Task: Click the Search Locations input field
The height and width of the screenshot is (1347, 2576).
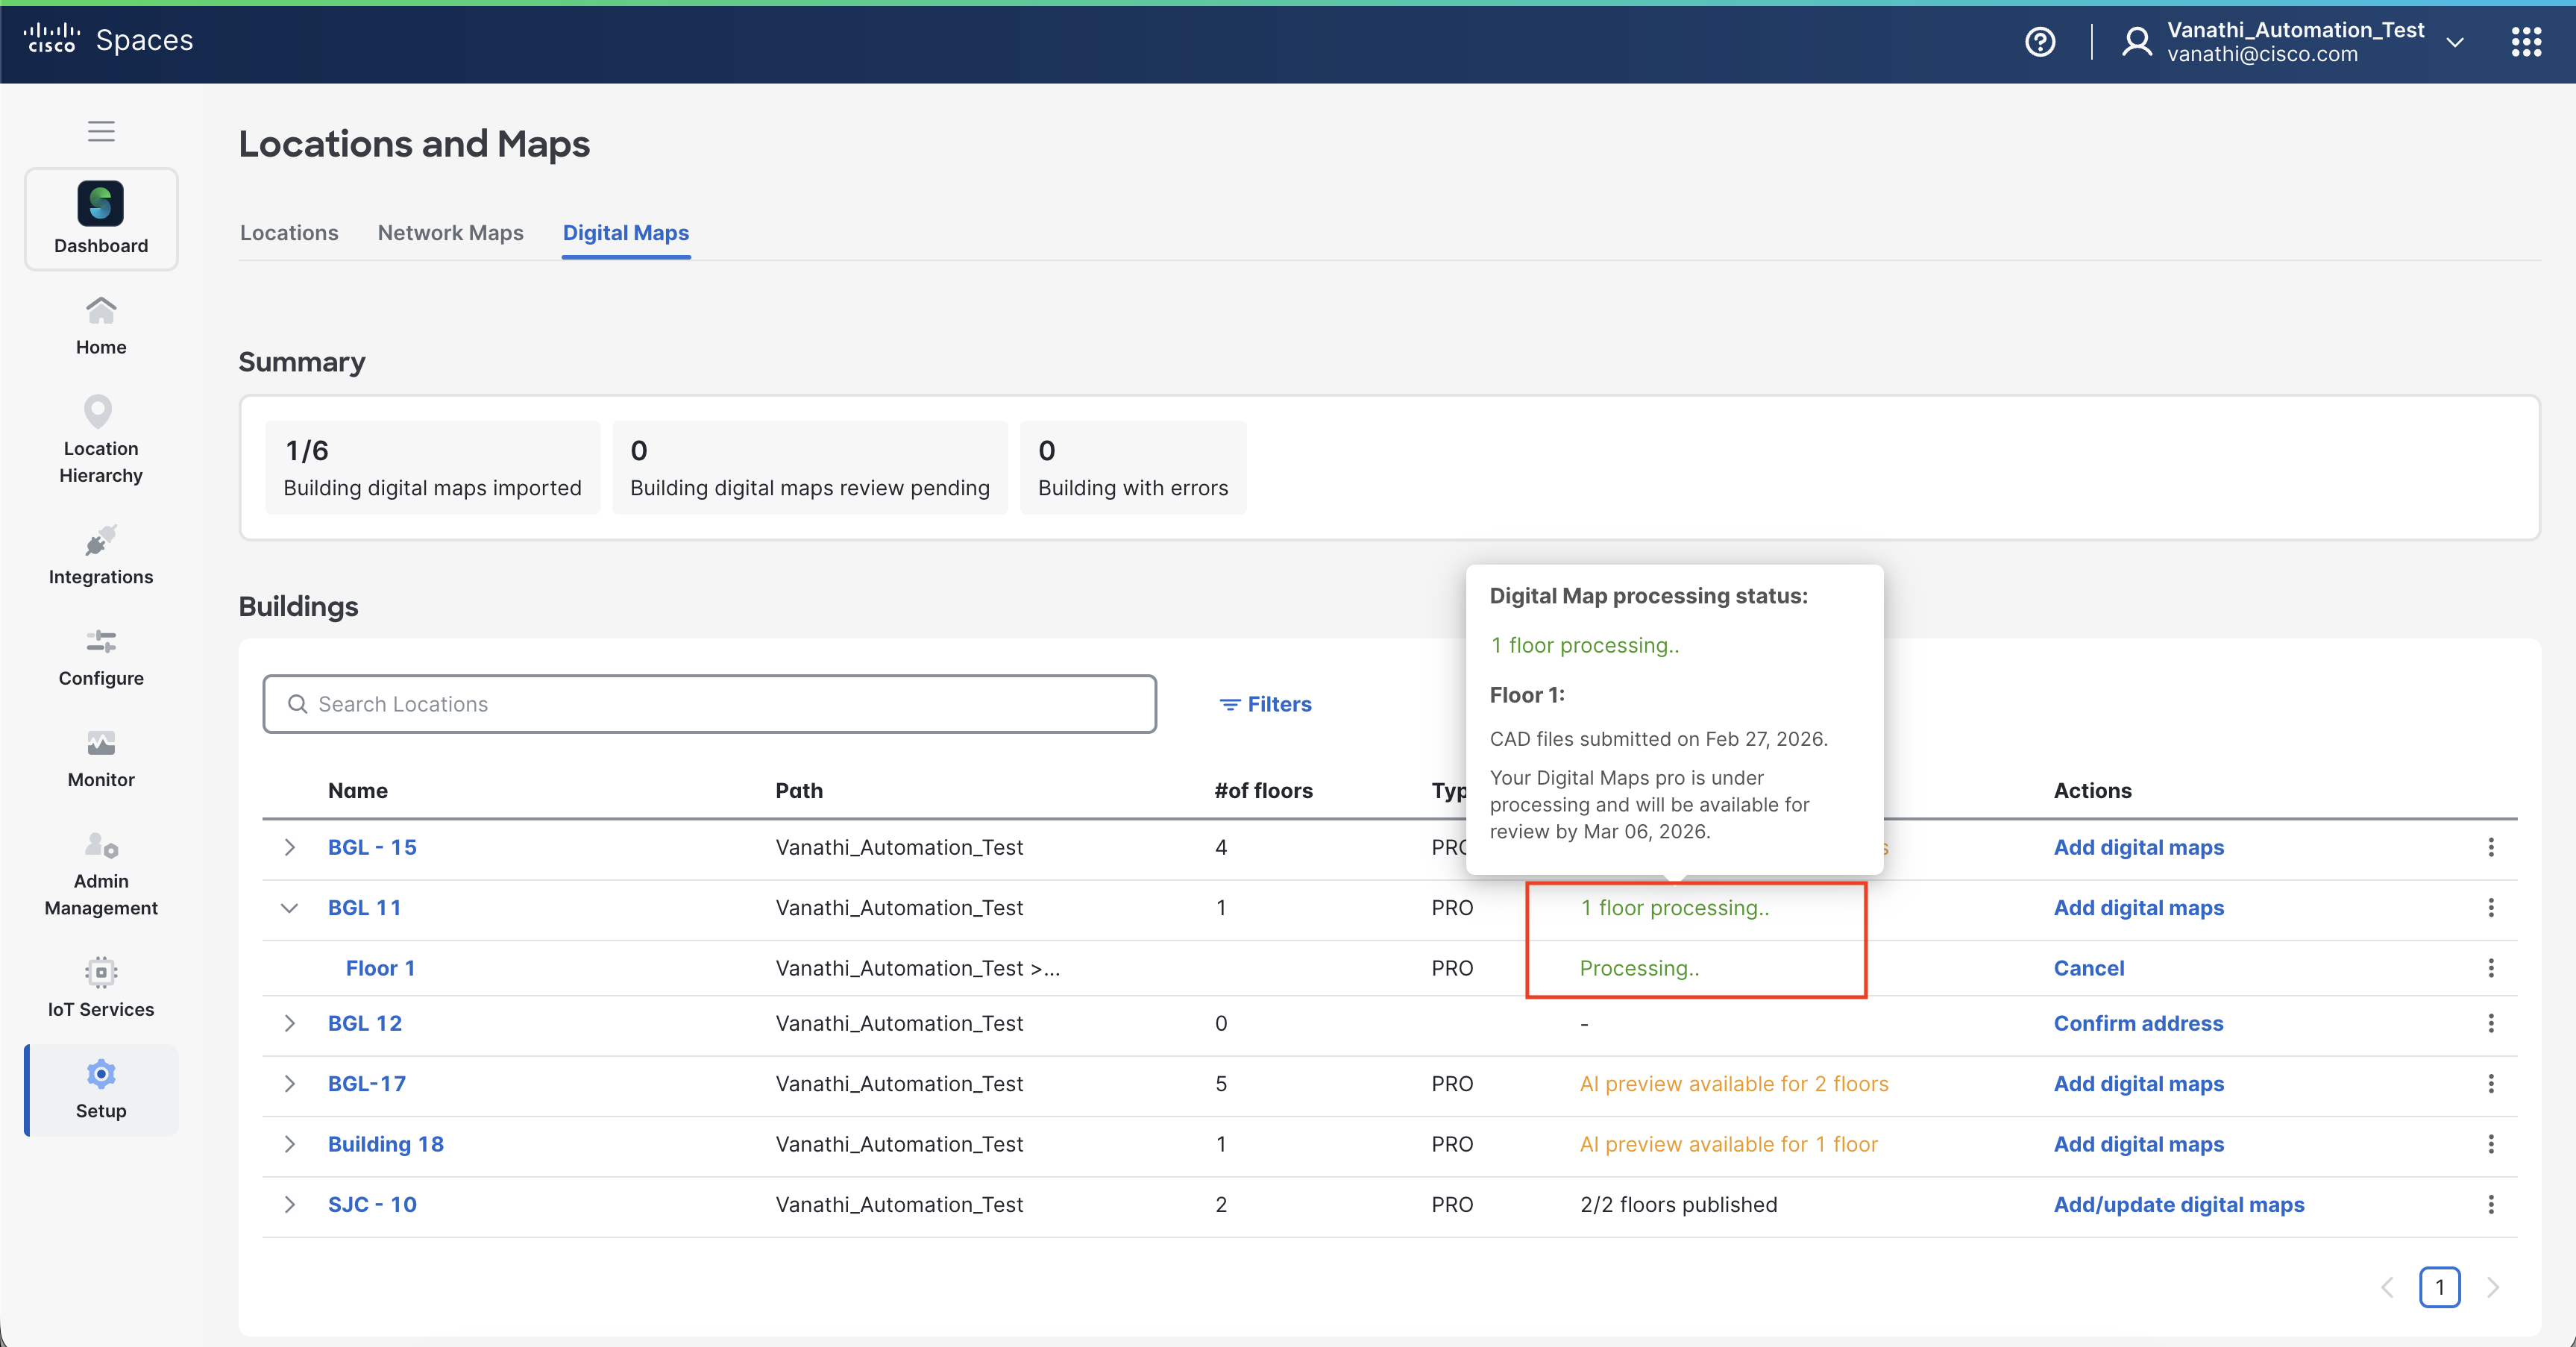Action: [710, 704]
